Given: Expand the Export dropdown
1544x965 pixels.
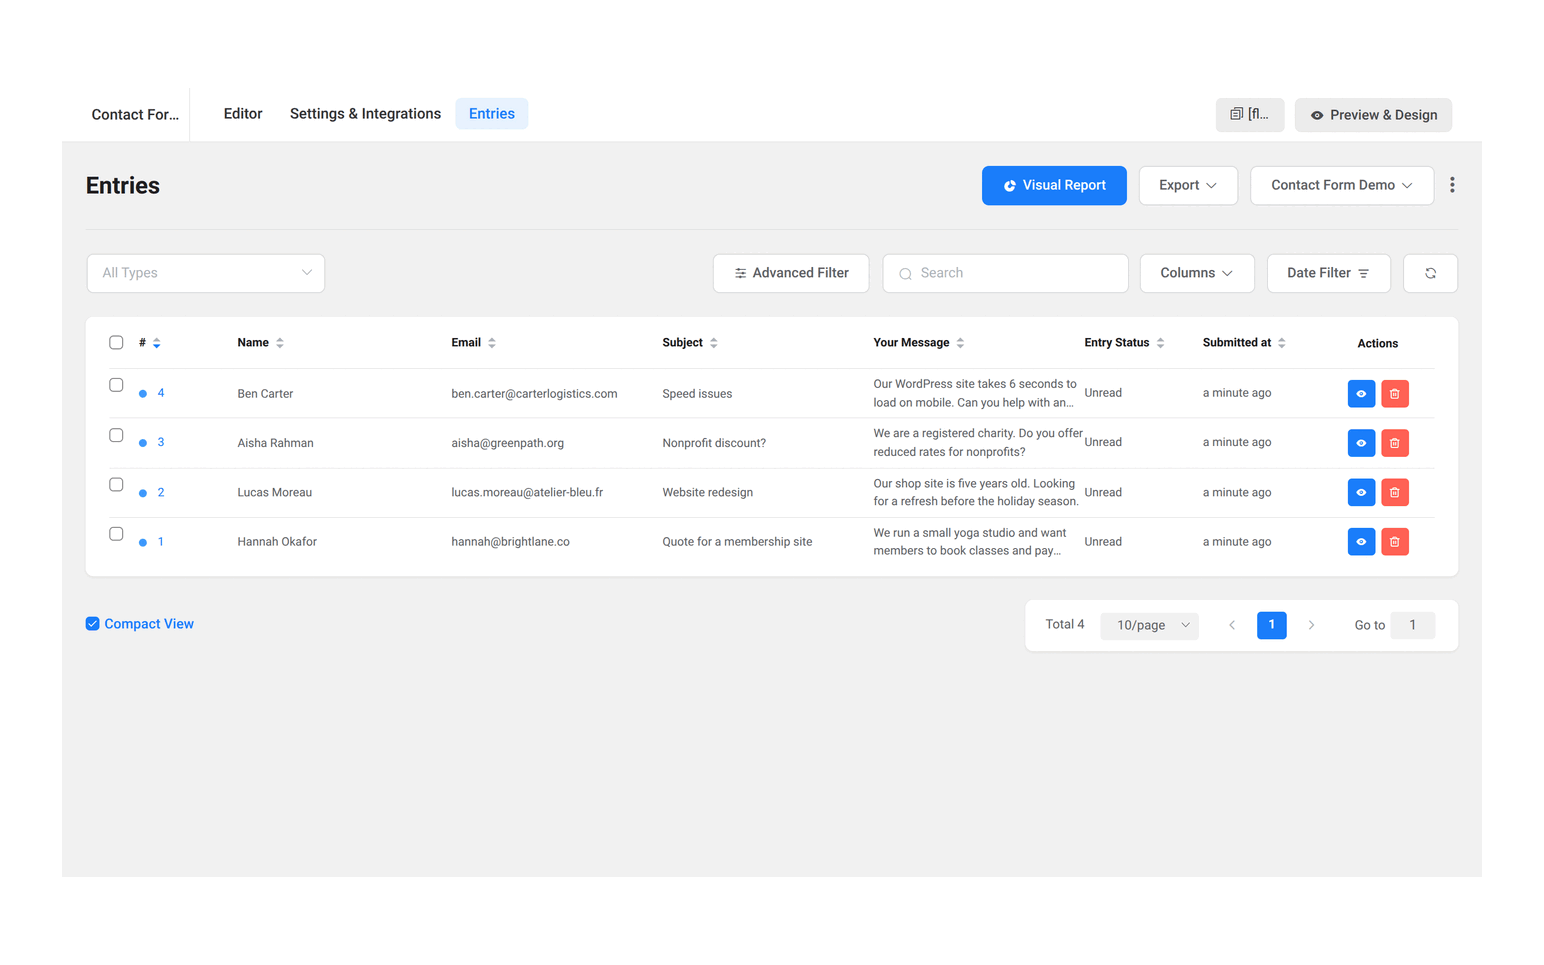Looking at the screenshot, I should tap(1188, 185).
